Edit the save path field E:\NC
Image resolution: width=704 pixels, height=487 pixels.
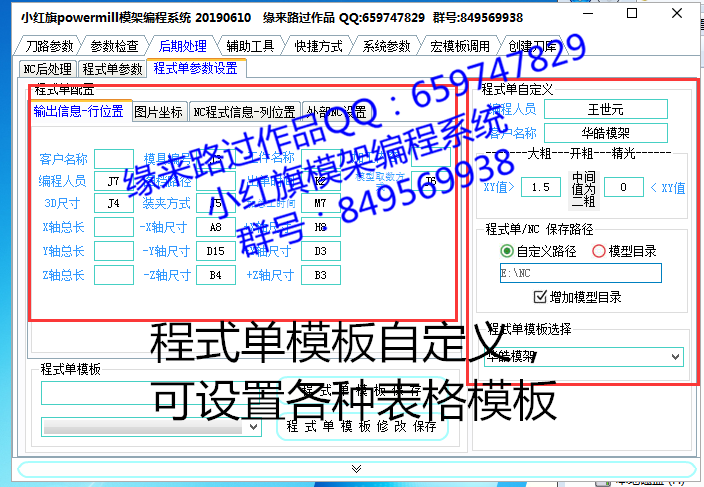[581, 273]
